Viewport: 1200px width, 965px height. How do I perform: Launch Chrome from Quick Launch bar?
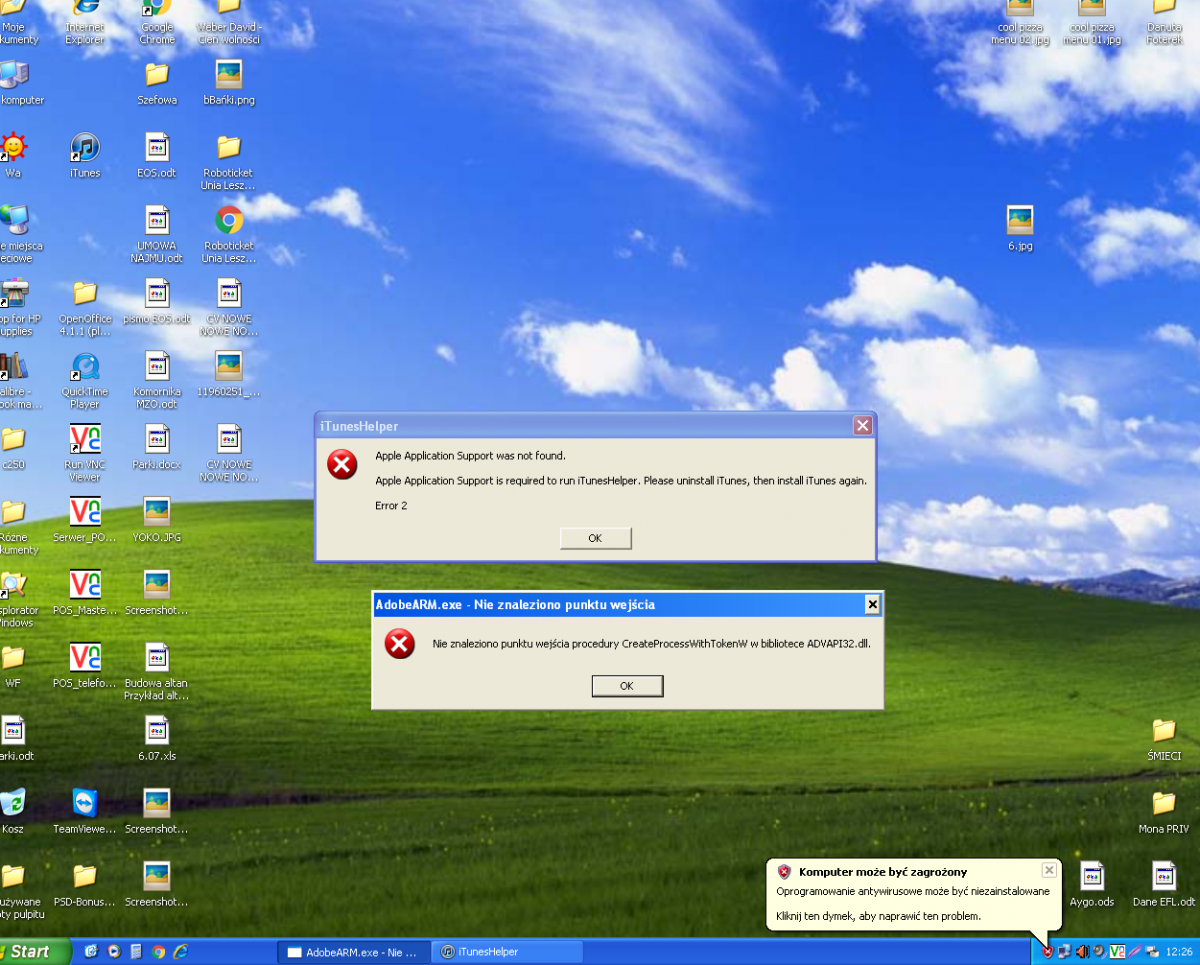coord(158,952)
